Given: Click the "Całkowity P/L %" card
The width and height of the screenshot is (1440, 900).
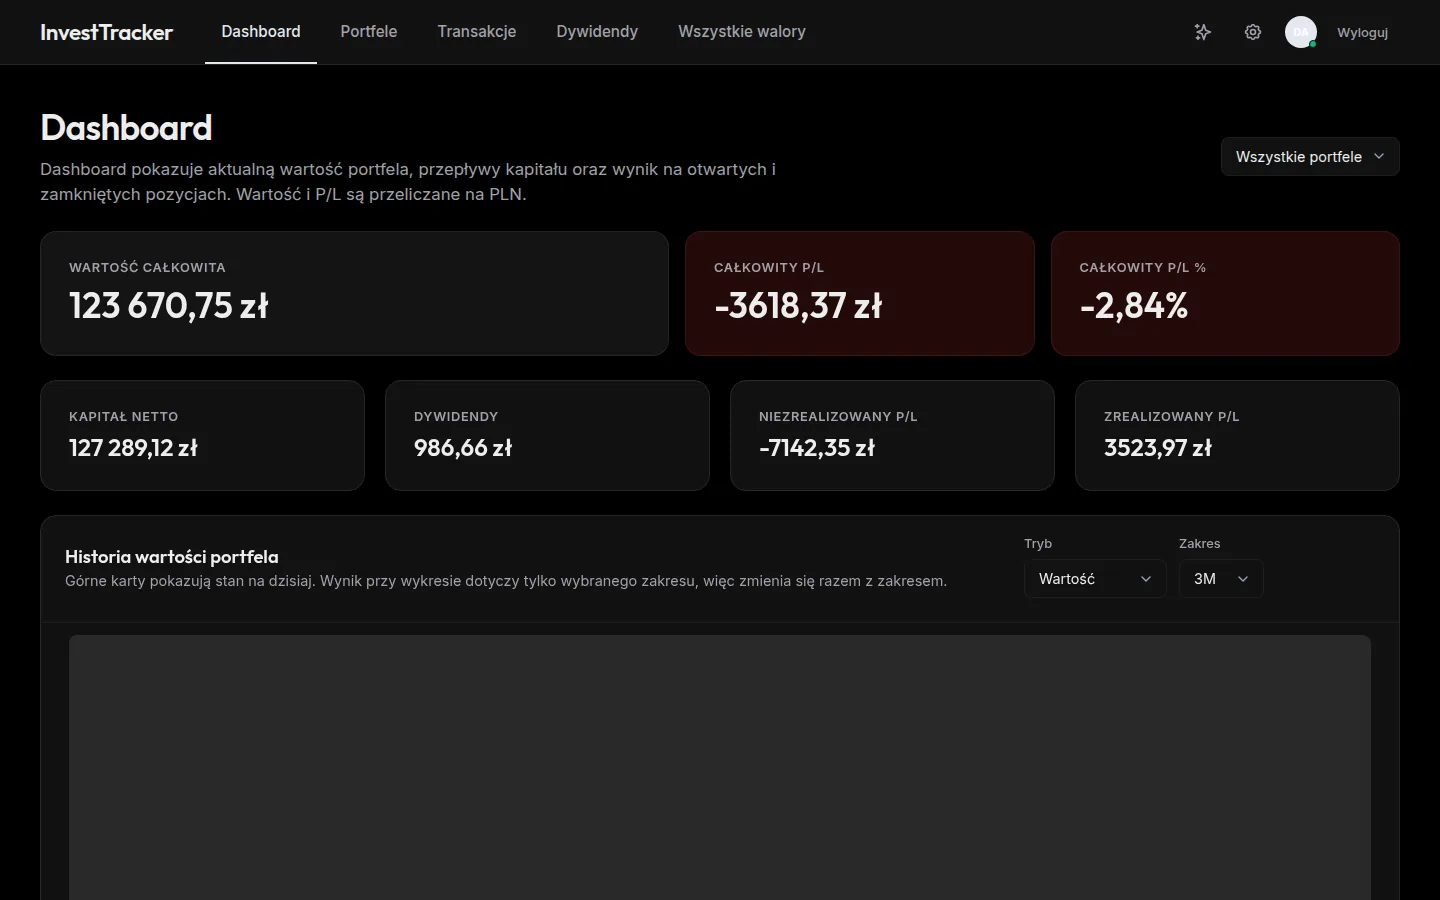Looking at the screenshot, I should click(x=1225, y=293).
